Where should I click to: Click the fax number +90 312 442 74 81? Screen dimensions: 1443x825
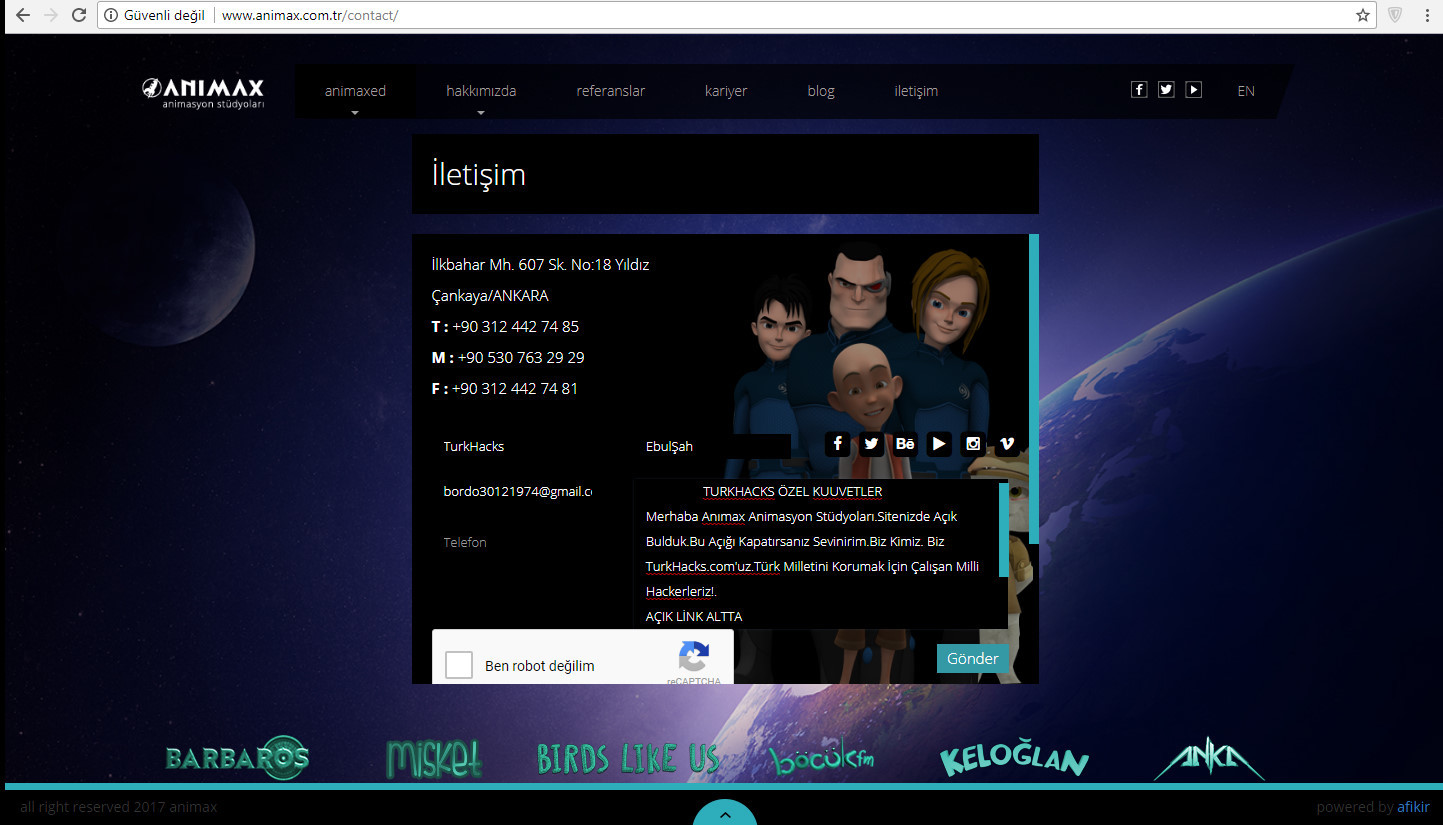(515, 389)
